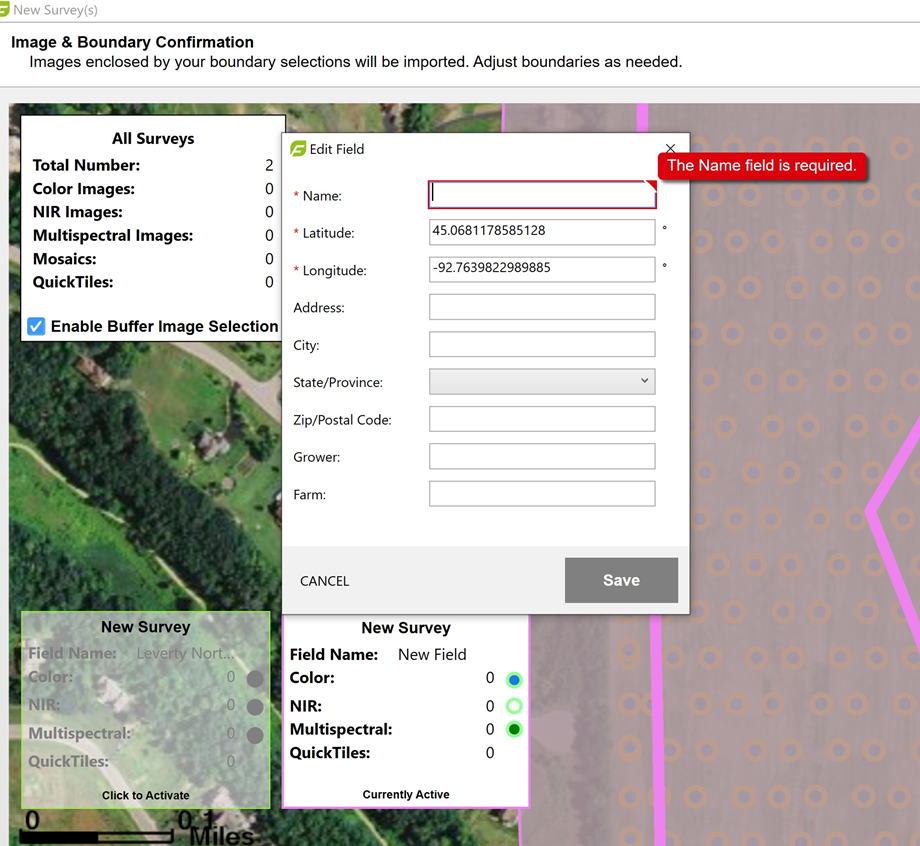Click into the required Name input field
Screen dimensions: 920x846
click(x=542, y=195)
